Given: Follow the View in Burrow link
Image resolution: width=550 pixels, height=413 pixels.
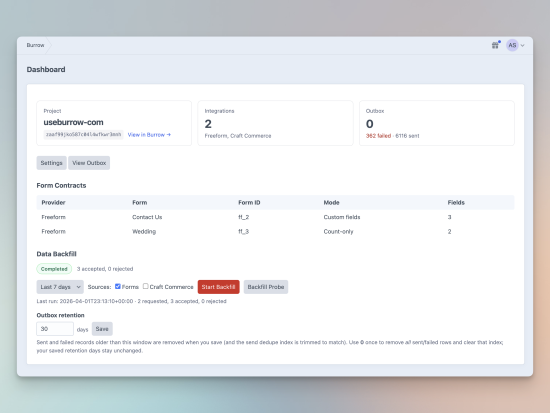Looking at the screenshot, I should [x=149, y=135].
